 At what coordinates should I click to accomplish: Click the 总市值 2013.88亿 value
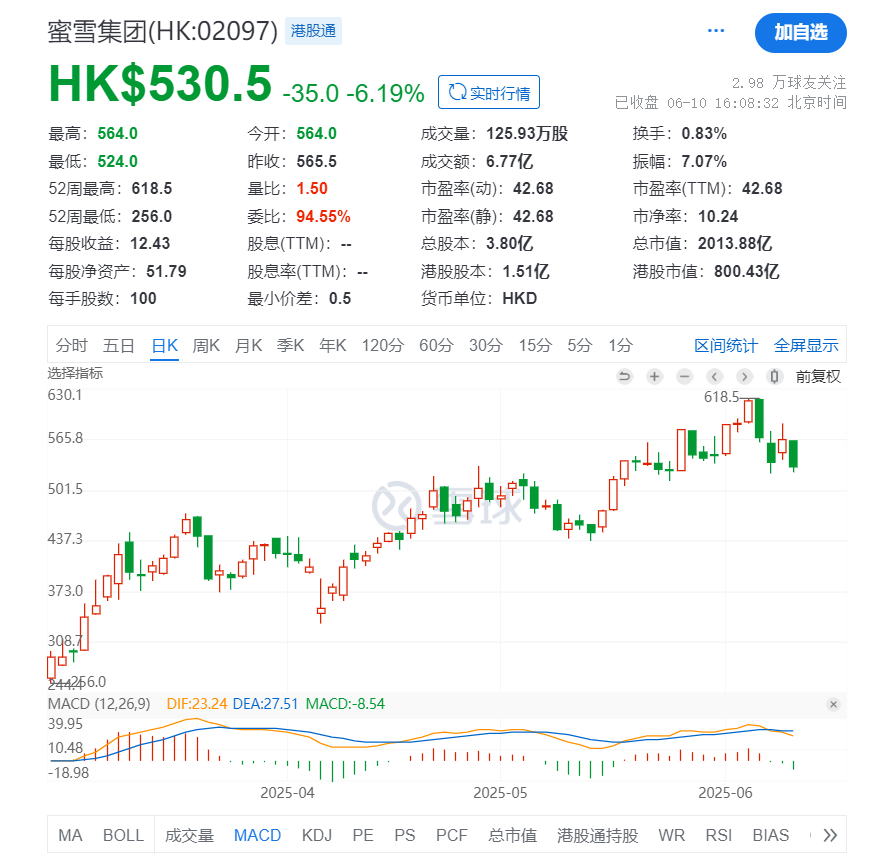(735, 244)
